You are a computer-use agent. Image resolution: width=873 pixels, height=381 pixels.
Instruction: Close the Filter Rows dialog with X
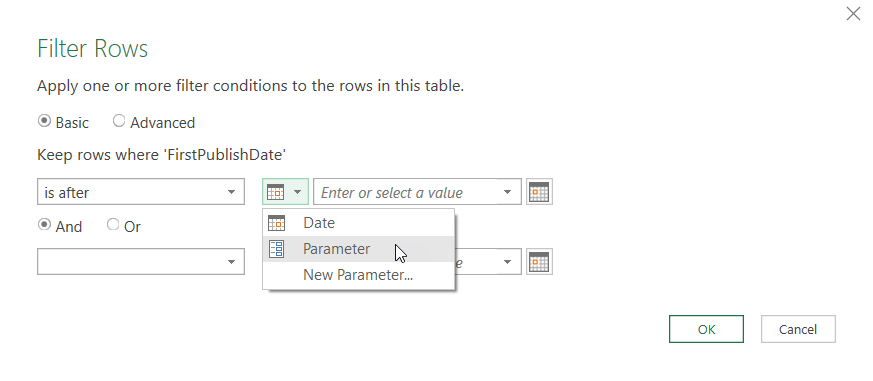(853, 14)
